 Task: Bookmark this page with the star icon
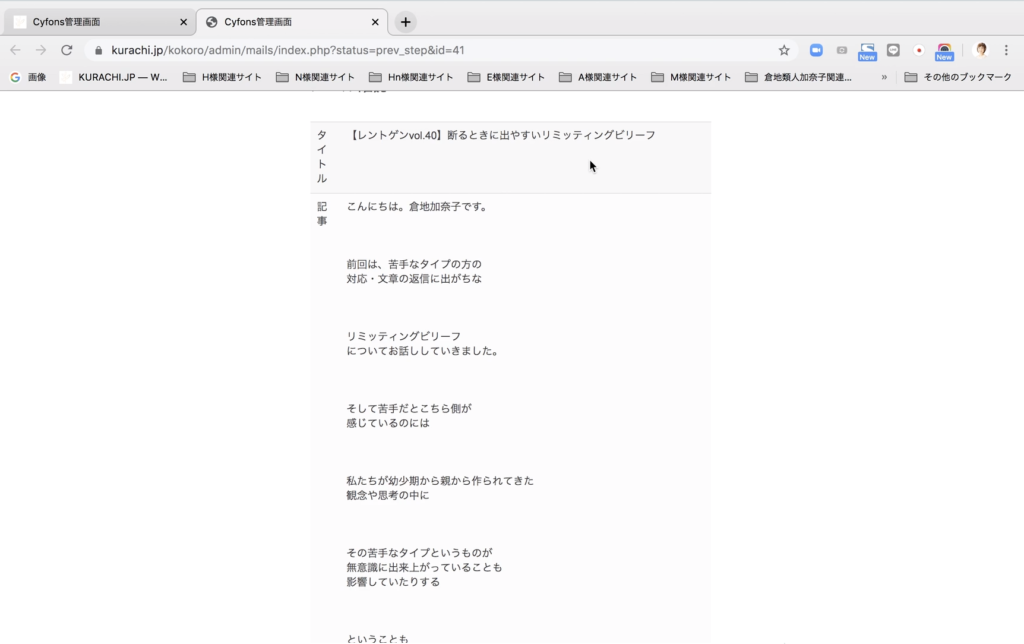click(784, 50)
